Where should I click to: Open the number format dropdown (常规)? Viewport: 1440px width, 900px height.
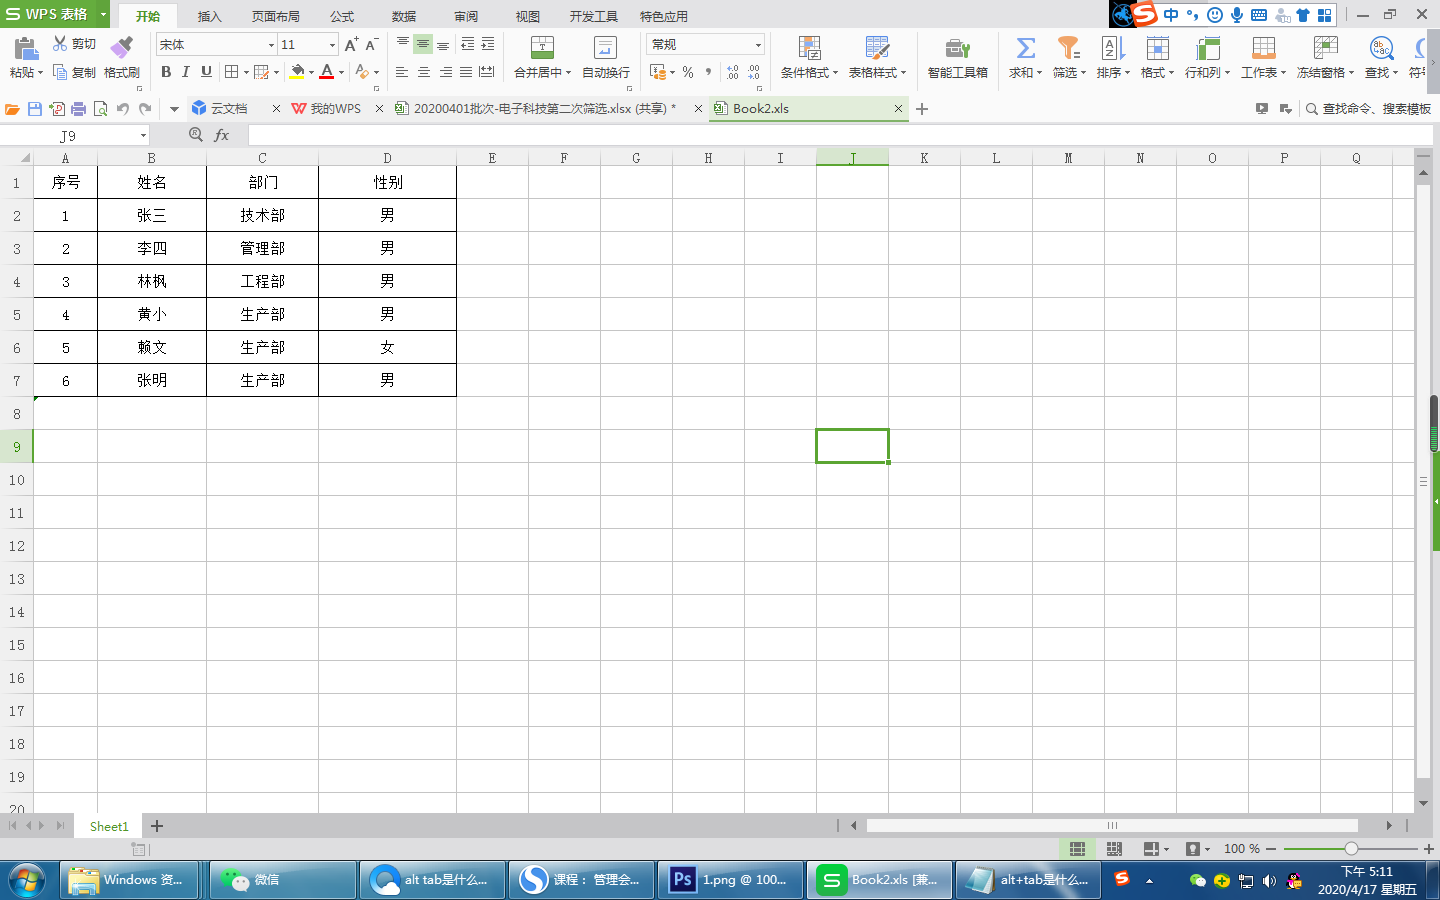tap(758, 45)
